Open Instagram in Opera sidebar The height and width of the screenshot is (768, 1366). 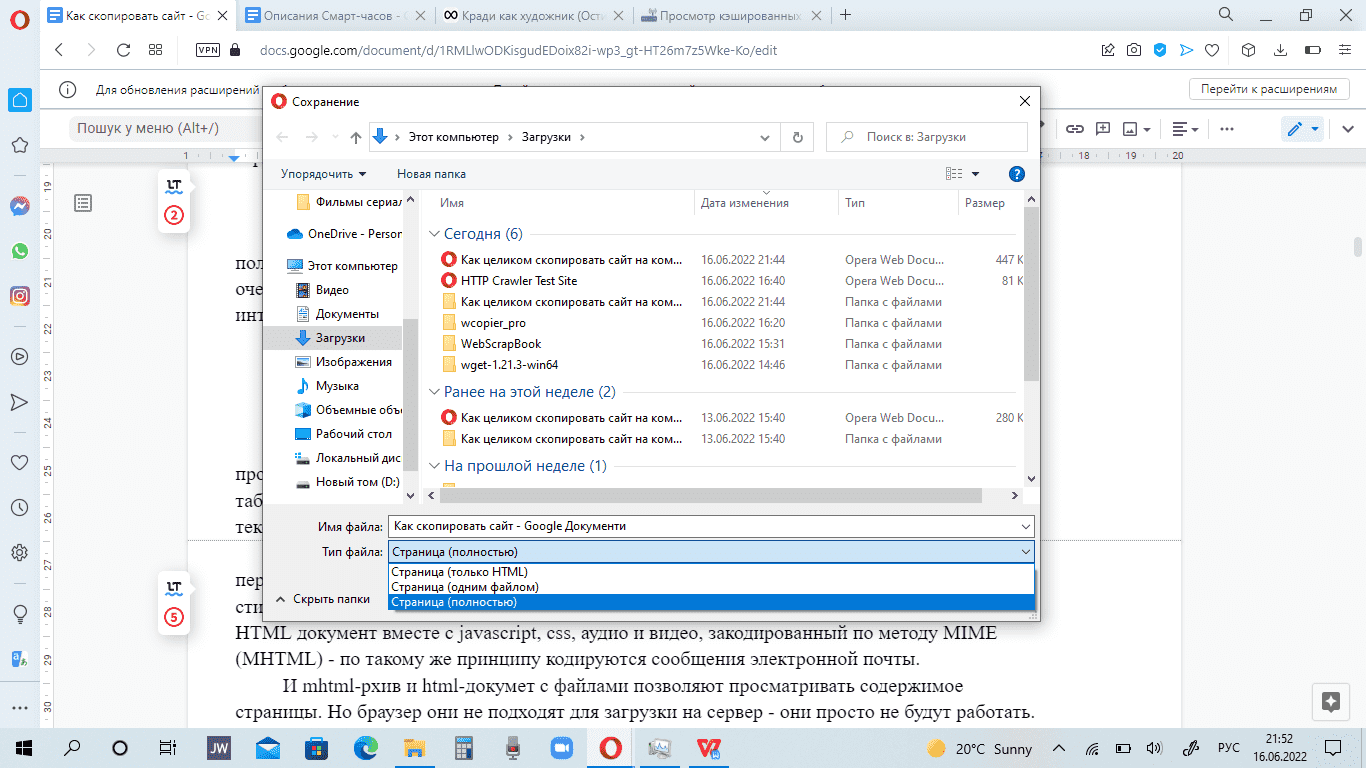tap(19, 296)
